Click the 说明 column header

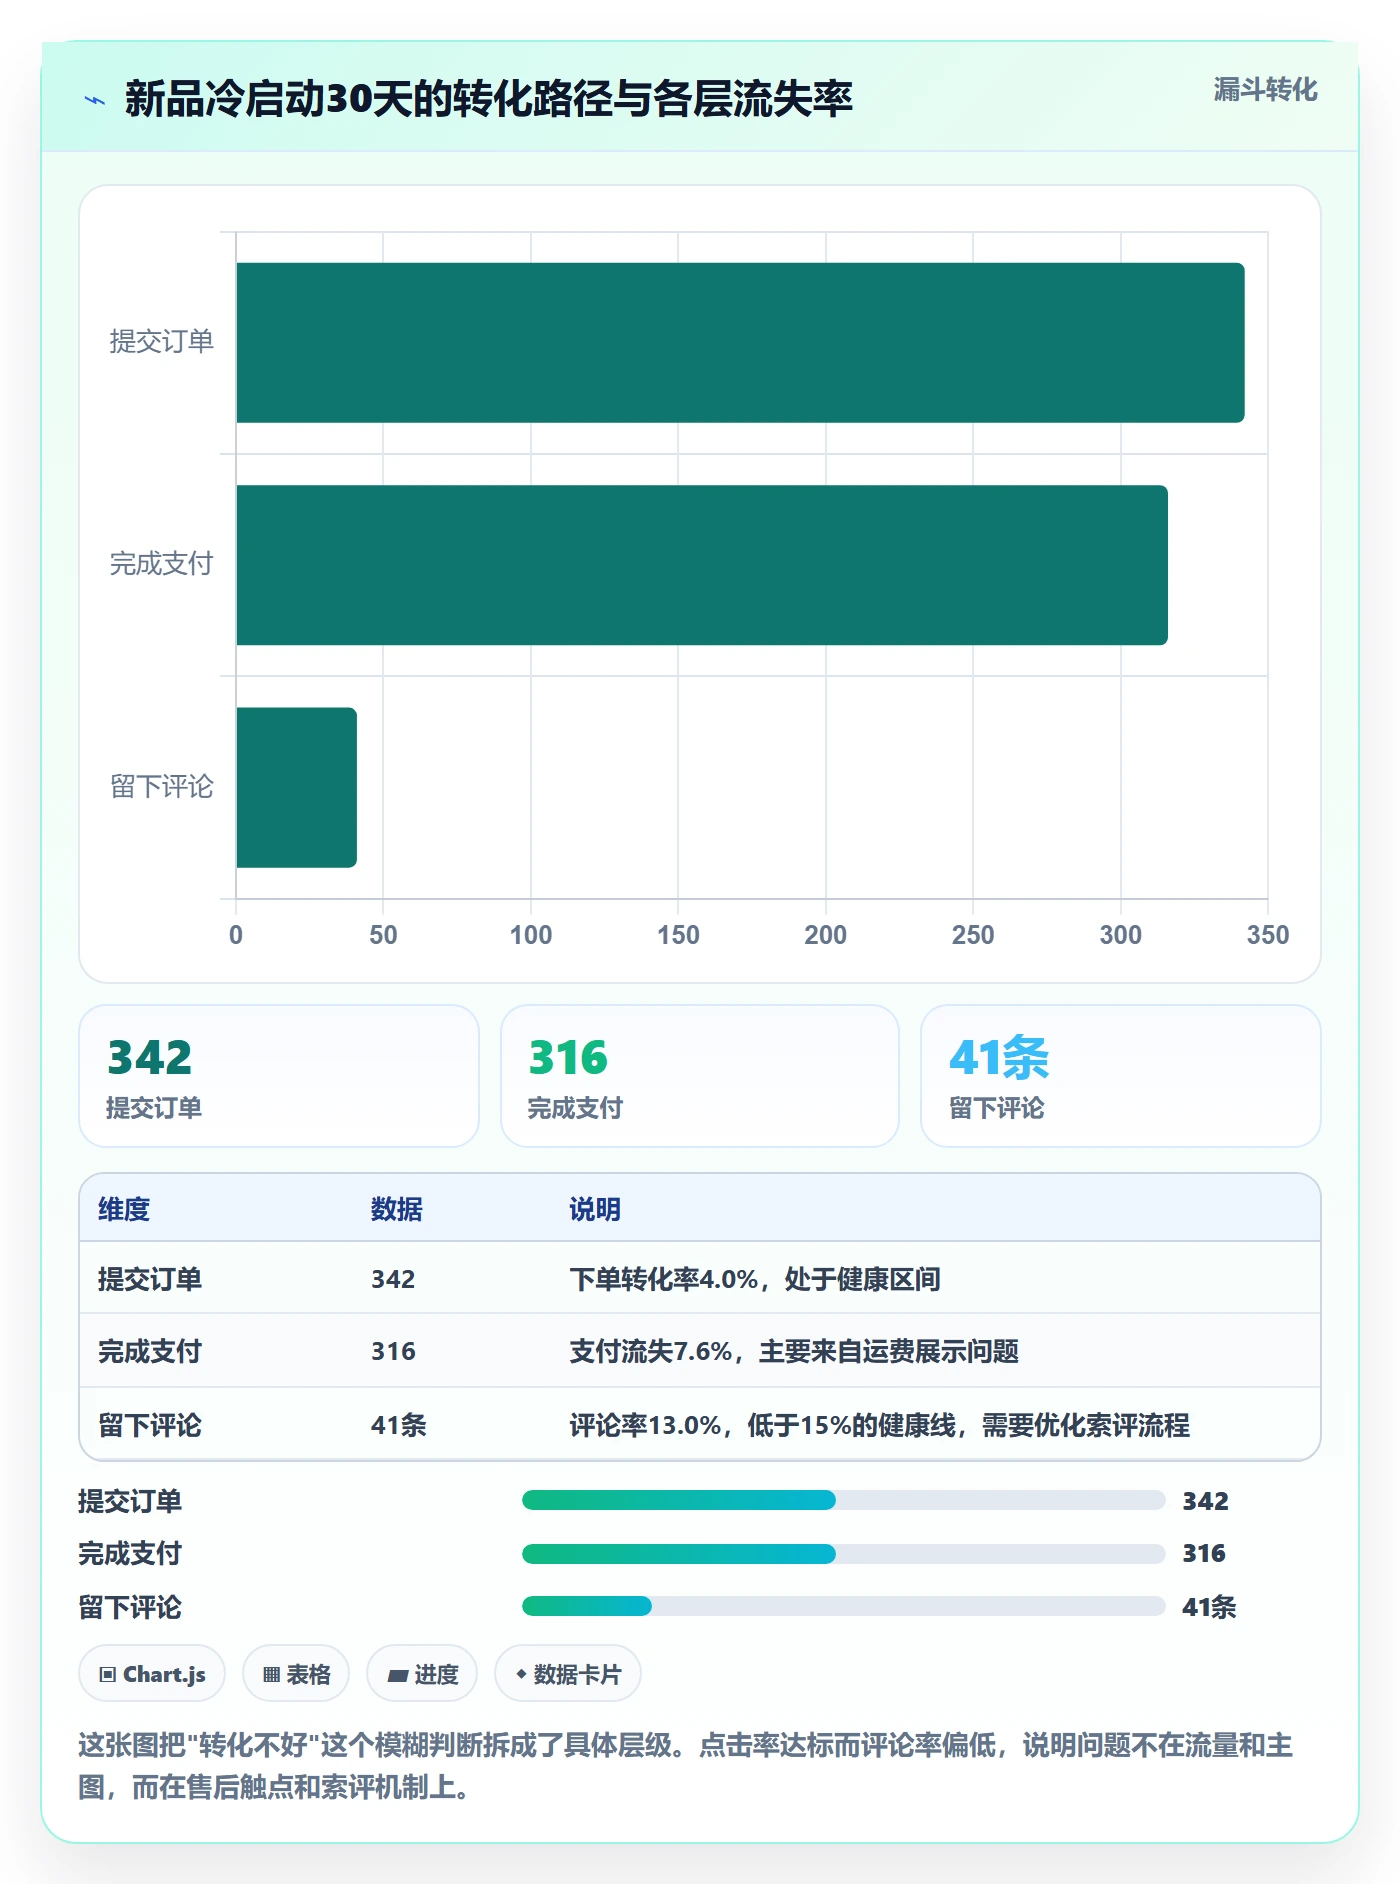point(595,1209)
